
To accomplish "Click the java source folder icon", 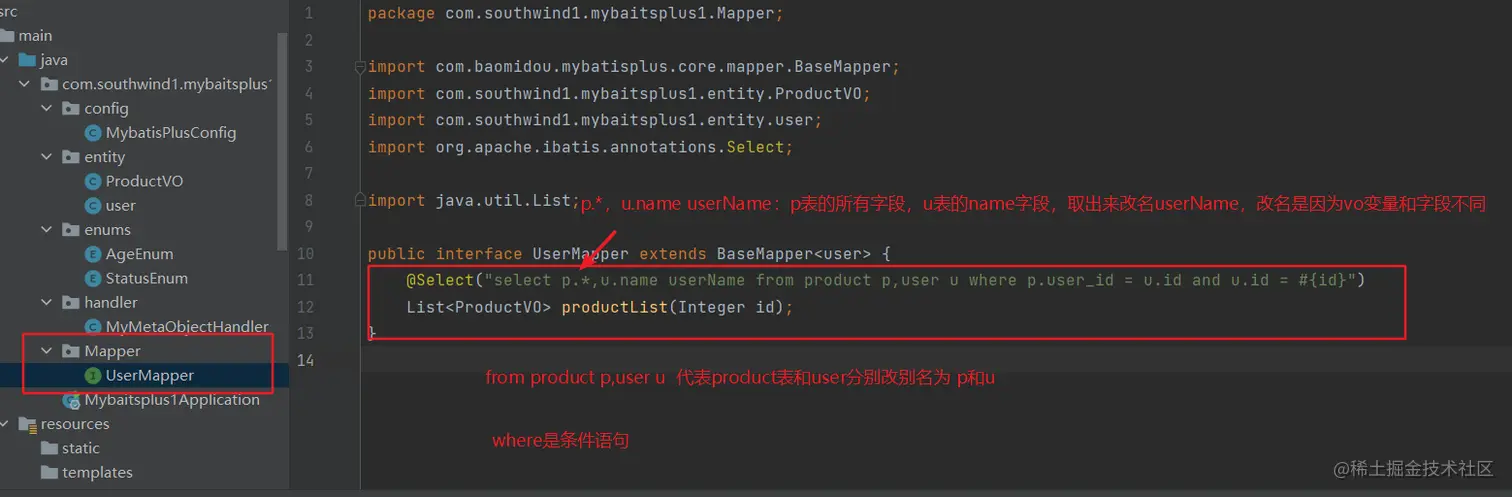I will coord(27,60).
